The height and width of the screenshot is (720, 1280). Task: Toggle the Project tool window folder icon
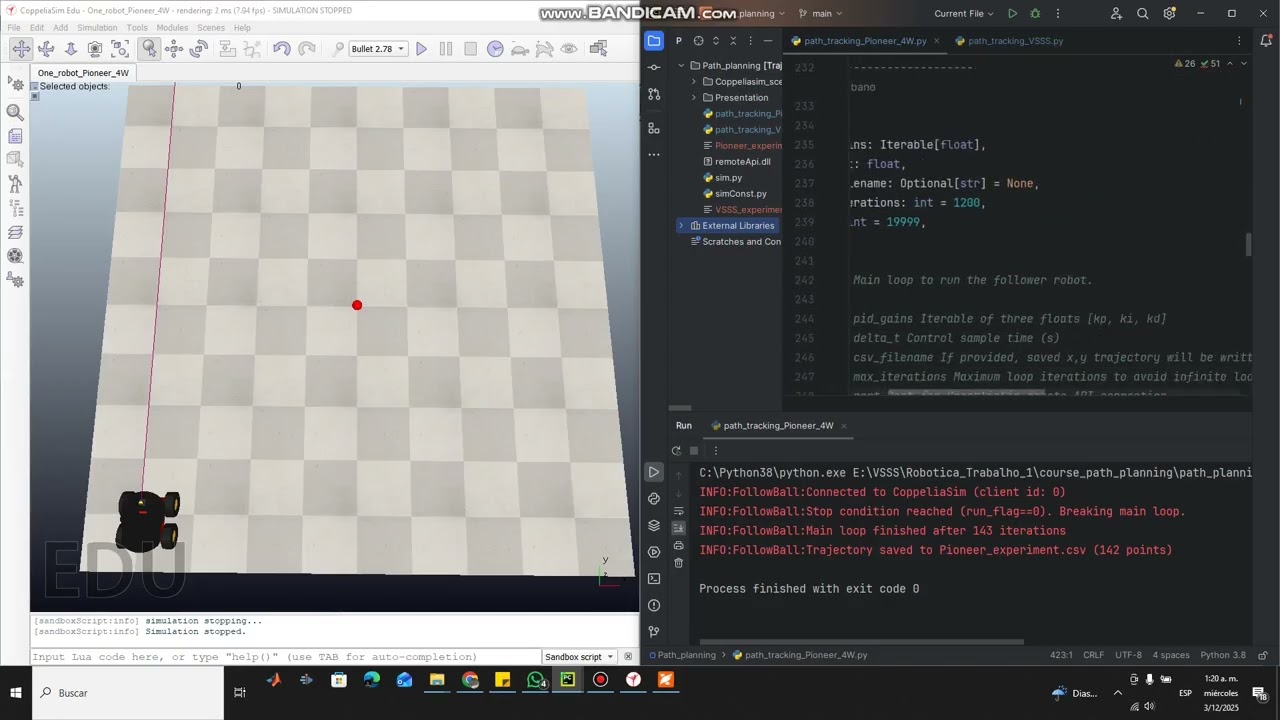(654, 41)
